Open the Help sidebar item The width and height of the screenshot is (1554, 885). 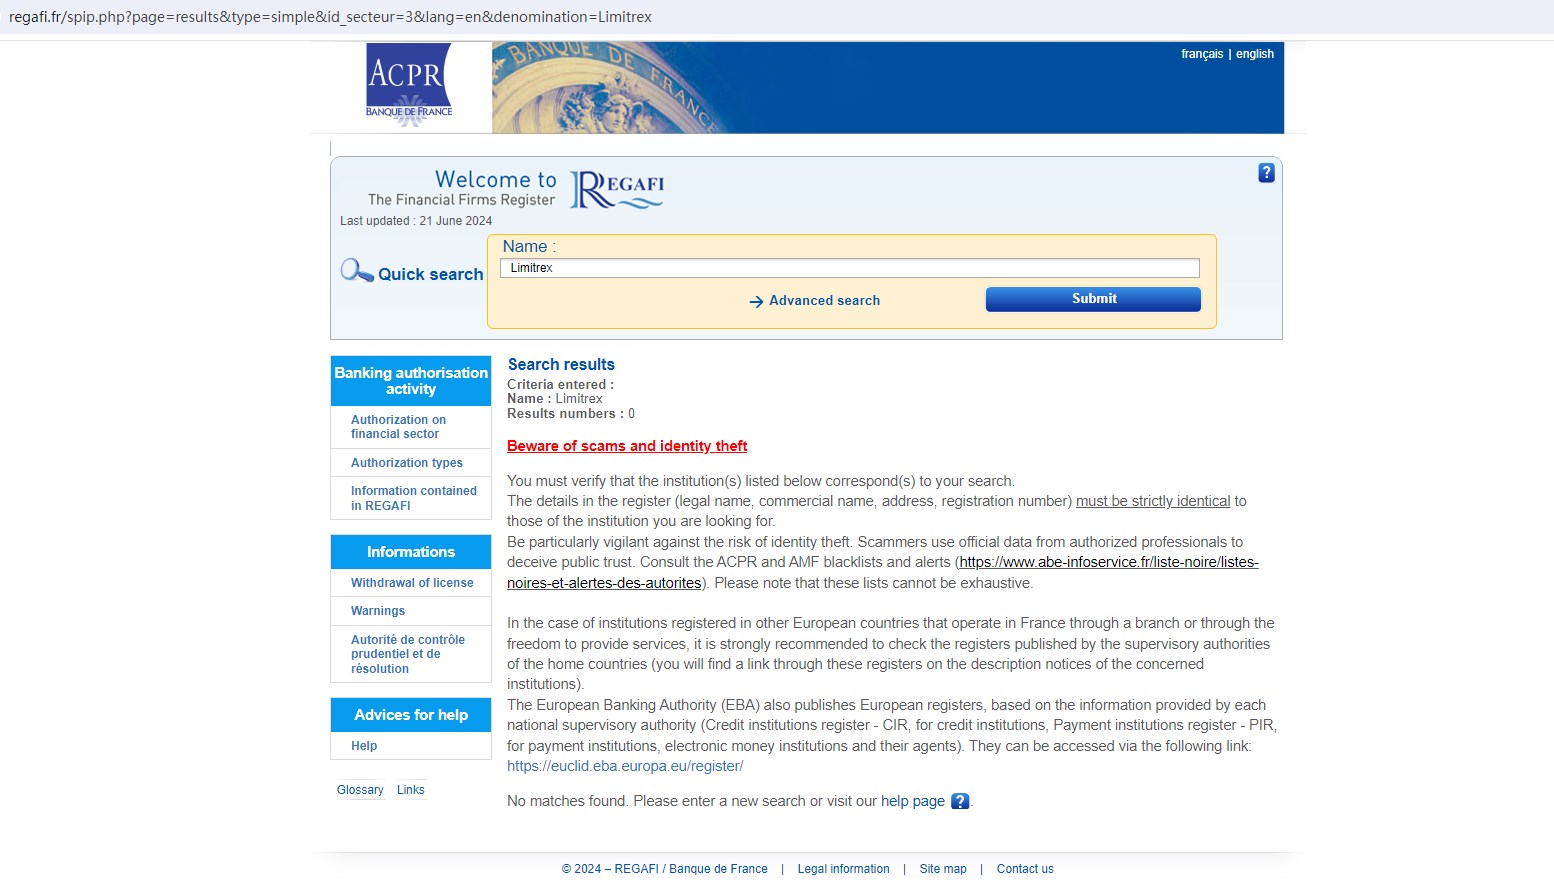pos(364,746)
